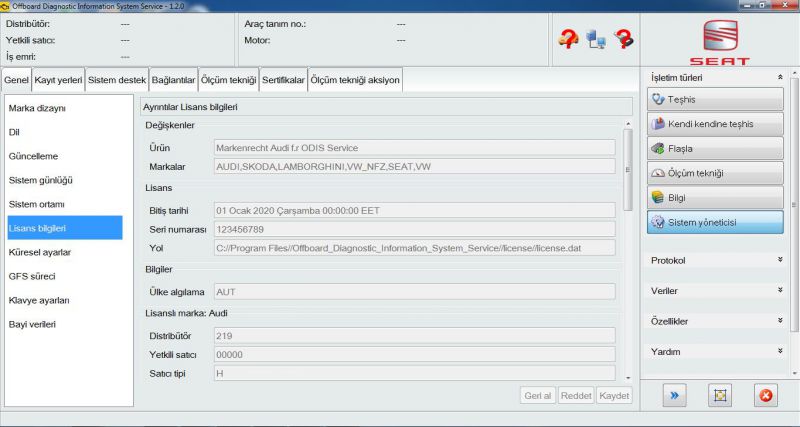Click the Yol license path field
The width and height of the screenshot is (800, 427).
tap(414, 248)
